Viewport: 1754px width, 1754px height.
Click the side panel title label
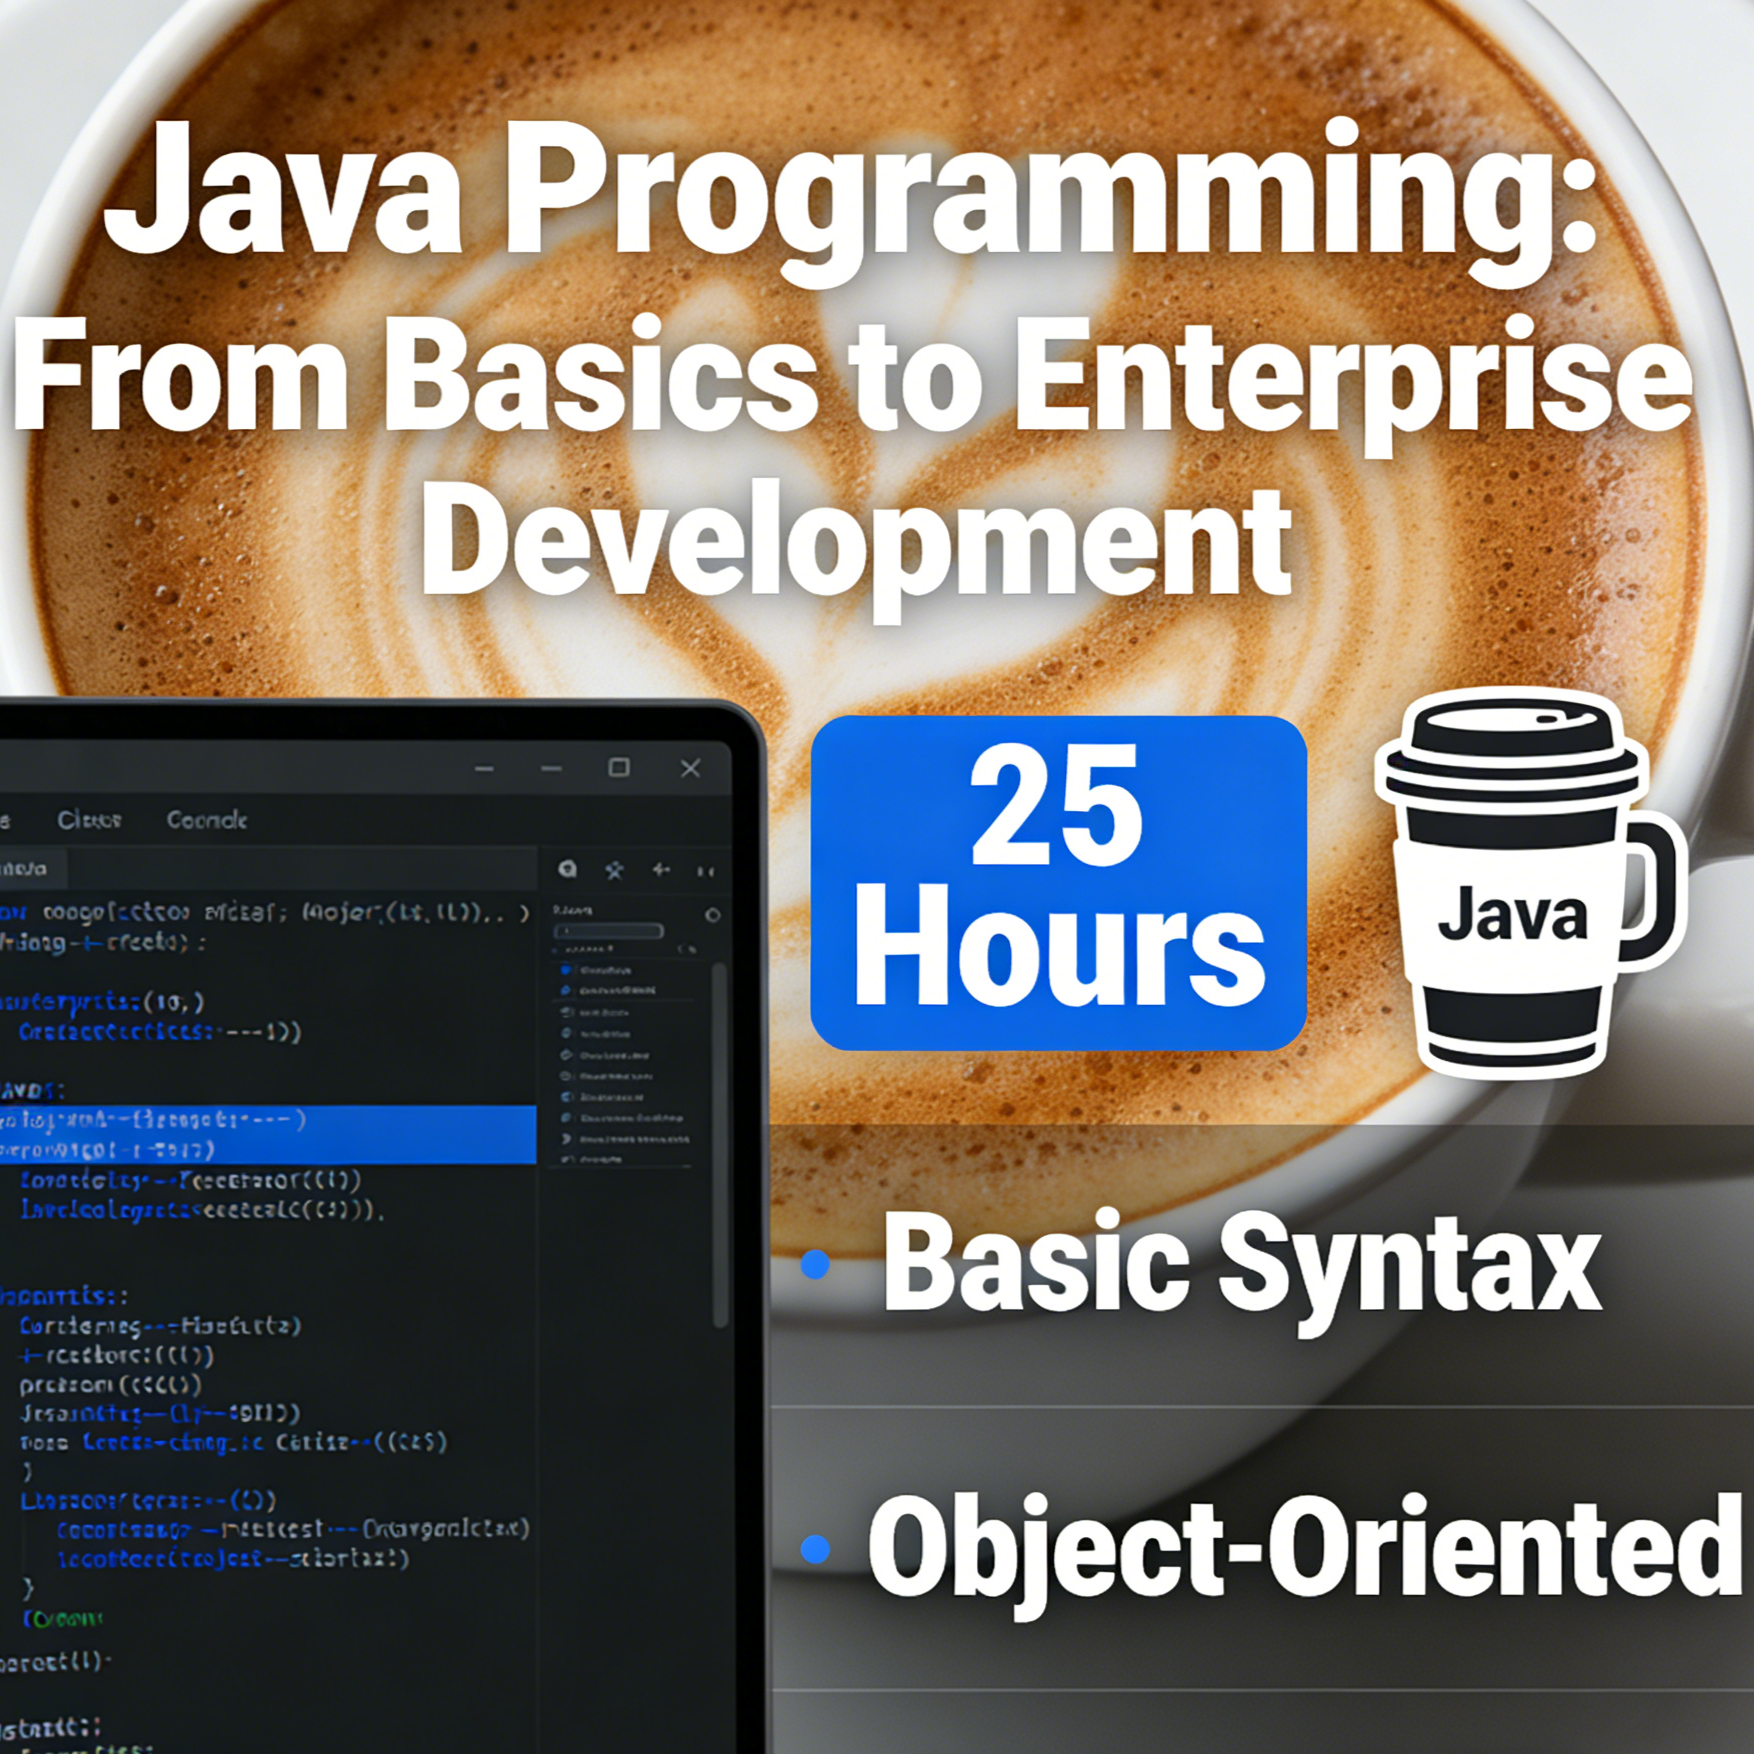(573, 910)
